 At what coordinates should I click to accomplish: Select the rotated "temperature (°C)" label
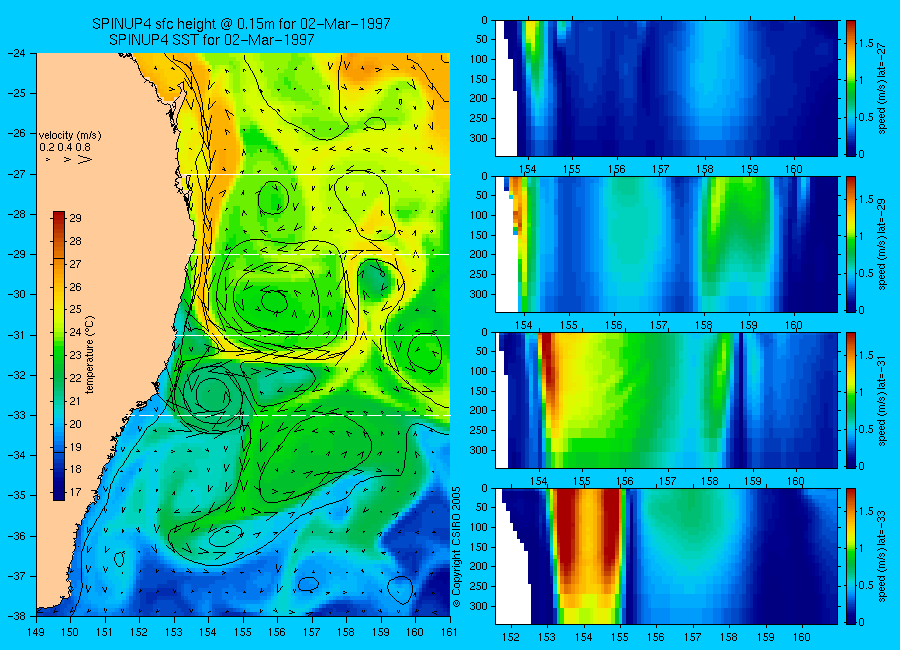(89, 355)
